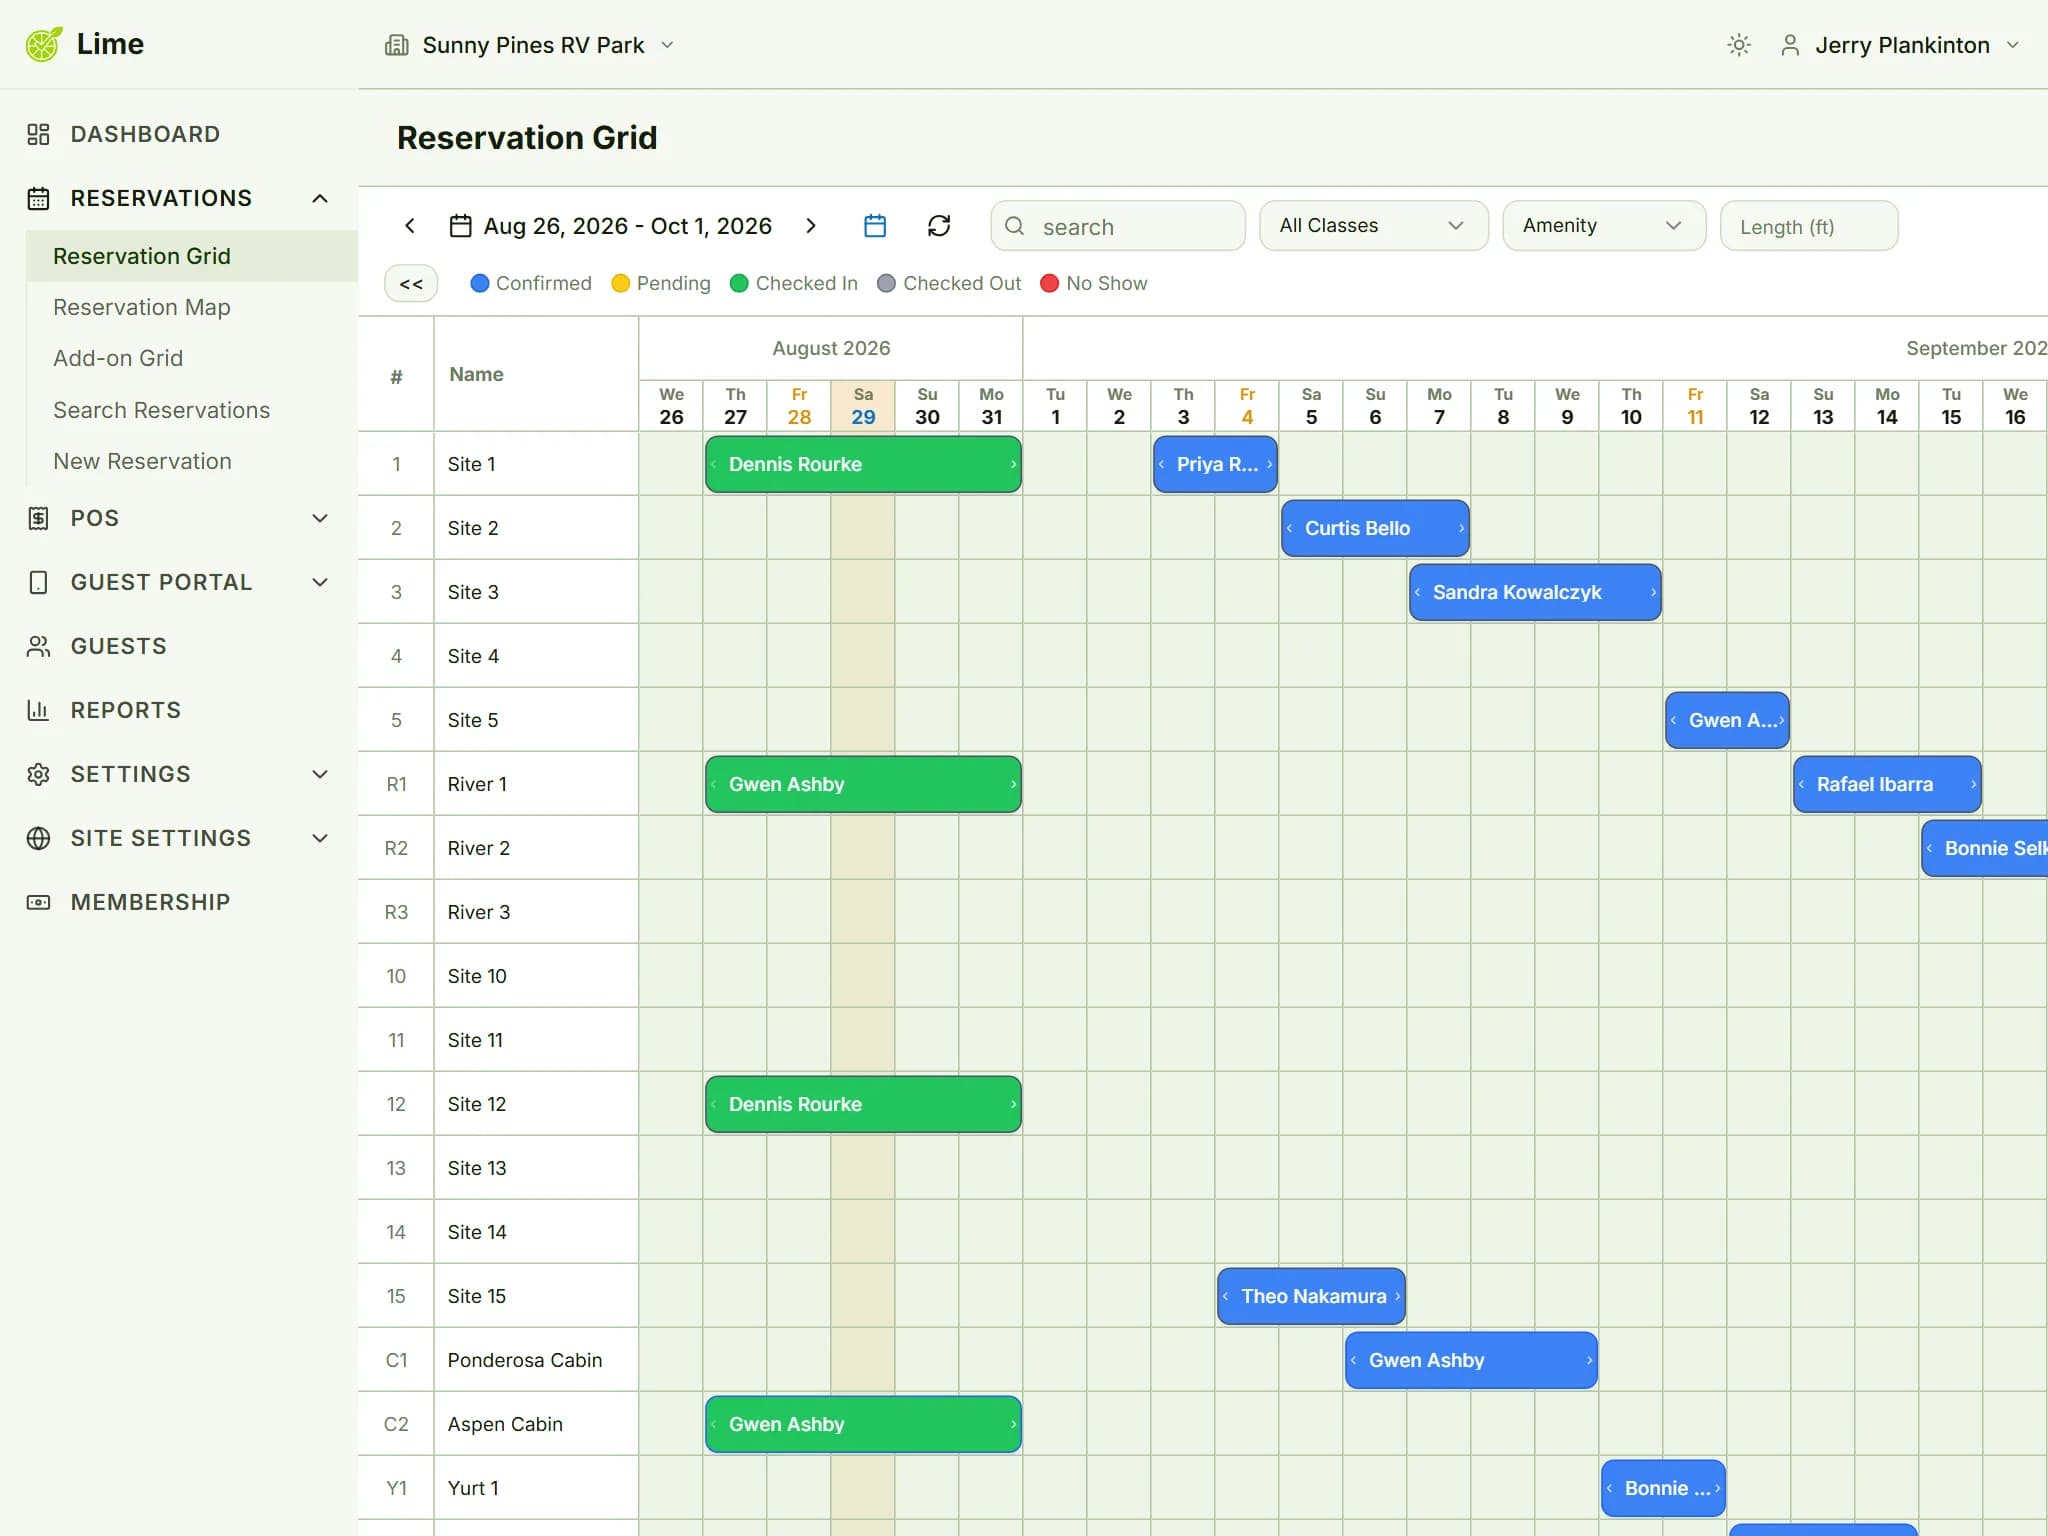The width and height of the screenshot is (2048, 1536).
Task: Click the Membership card icon
Action: (38, 902)
